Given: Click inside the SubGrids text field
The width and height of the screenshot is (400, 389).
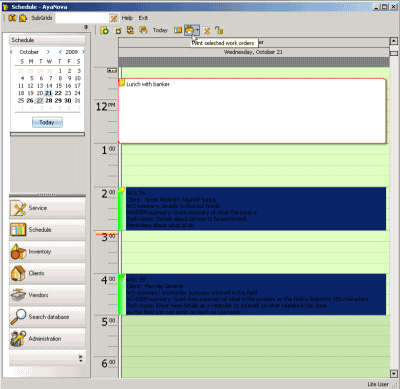Looking at the screenshot, I should pos(82,18).
